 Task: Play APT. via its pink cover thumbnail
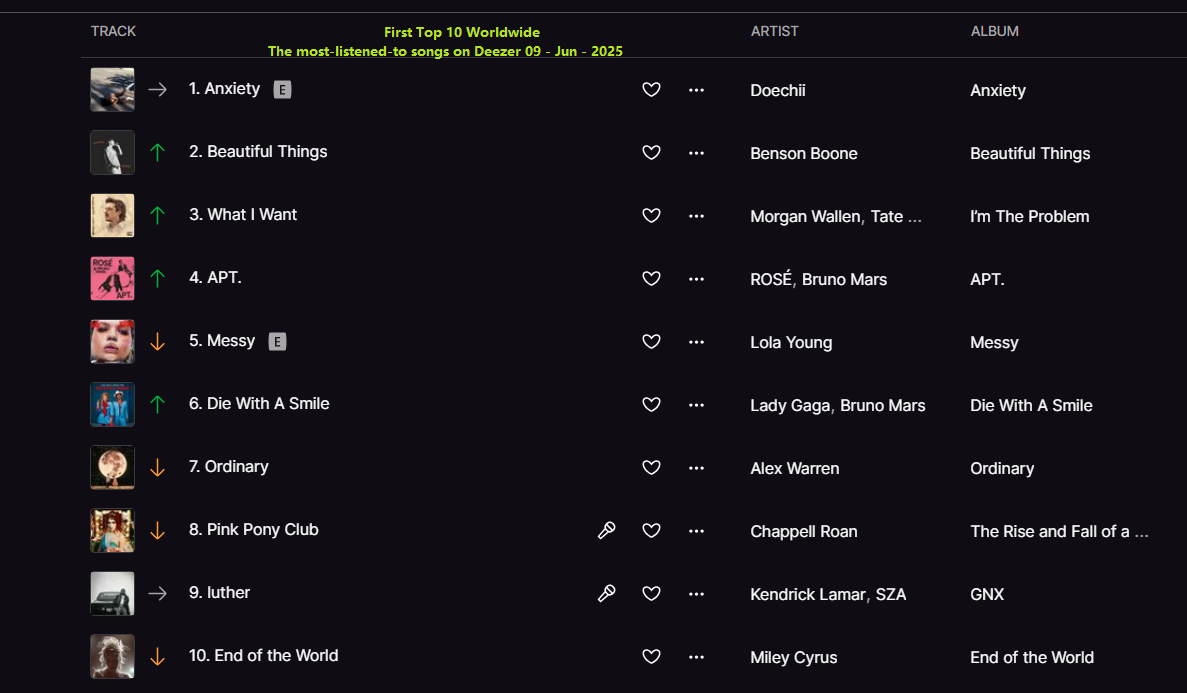113,278
